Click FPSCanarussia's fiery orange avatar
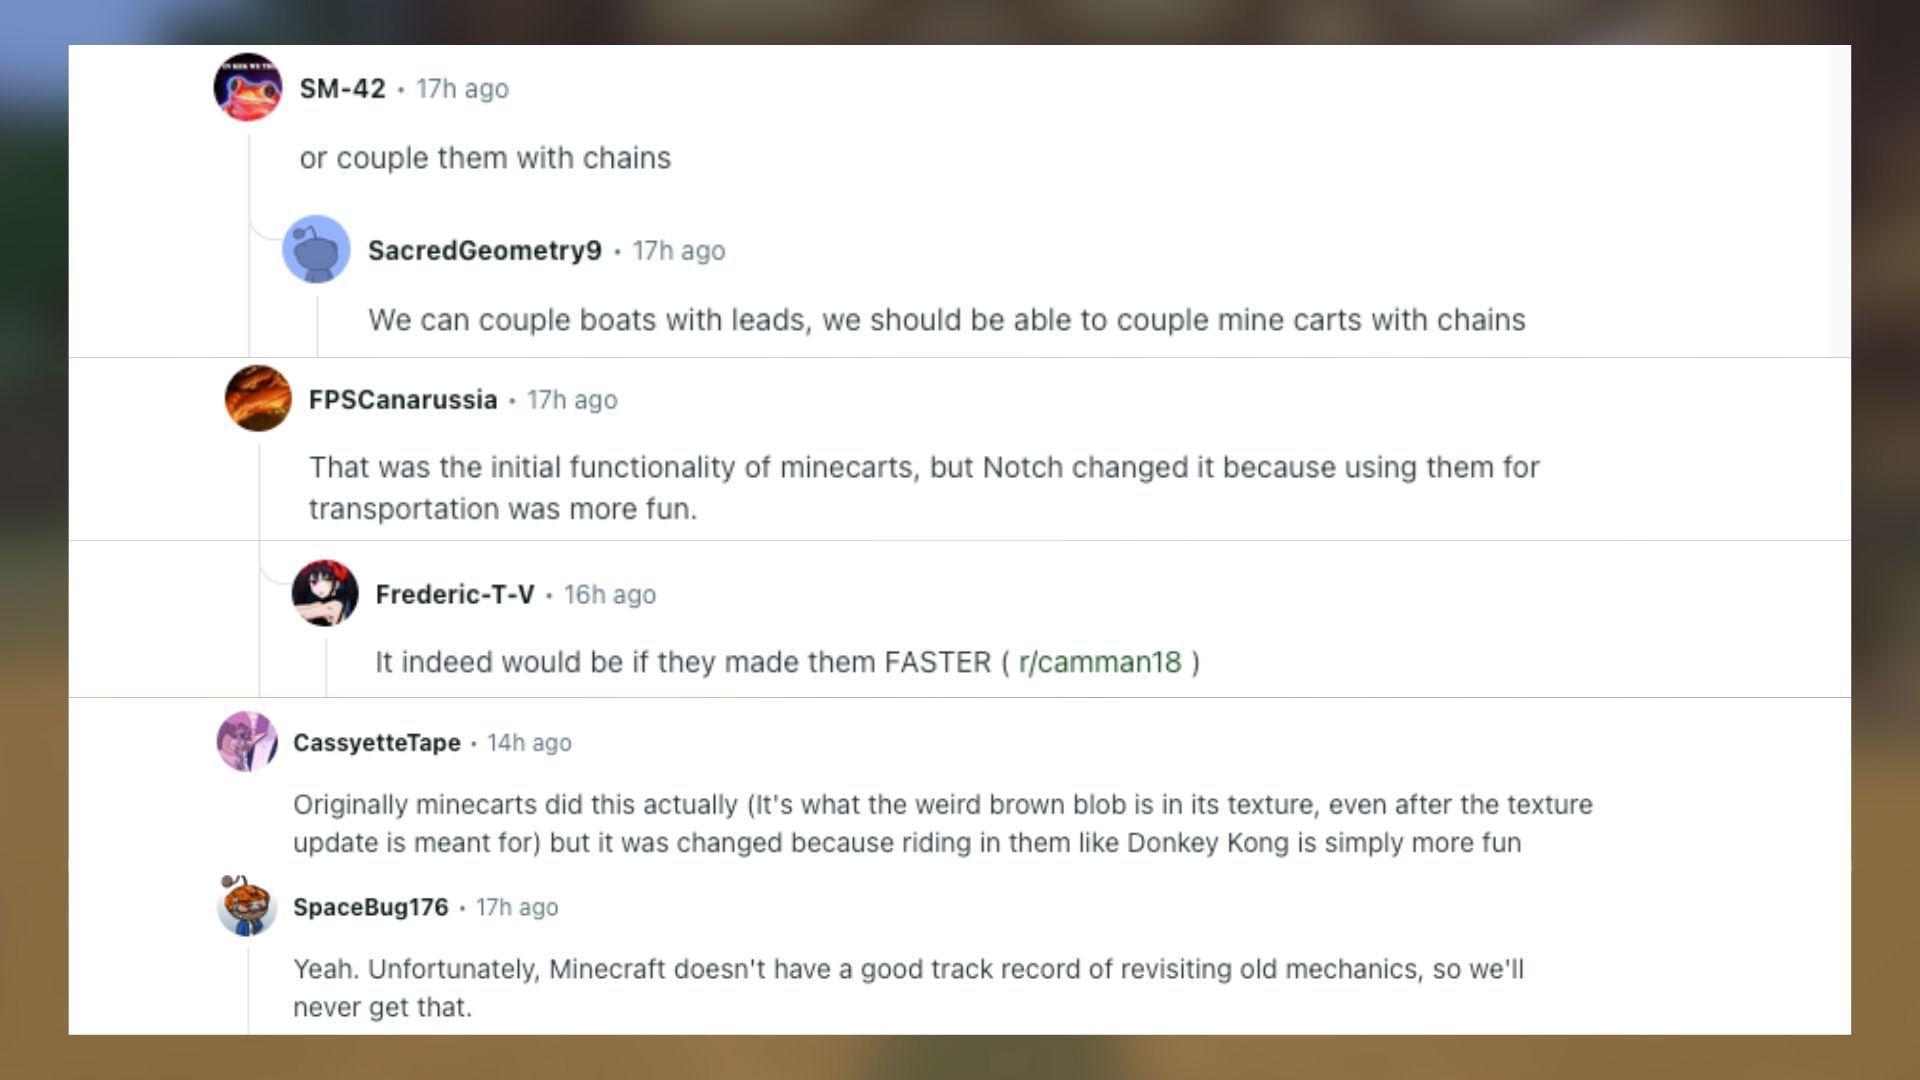The width and height of the screenshot is (1920, 1080). pos(258,398)
